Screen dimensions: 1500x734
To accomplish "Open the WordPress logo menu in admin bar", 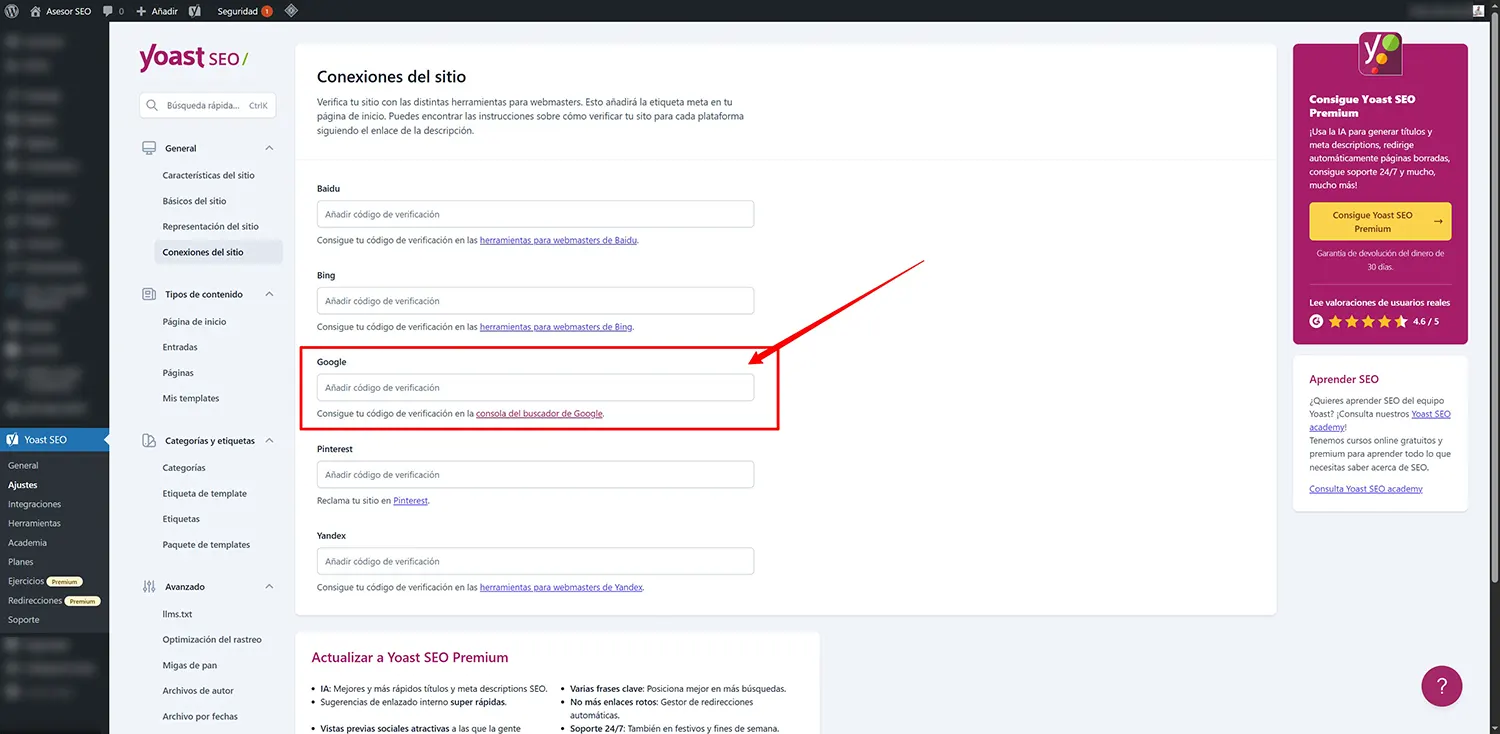I will (x=12, y=11).
